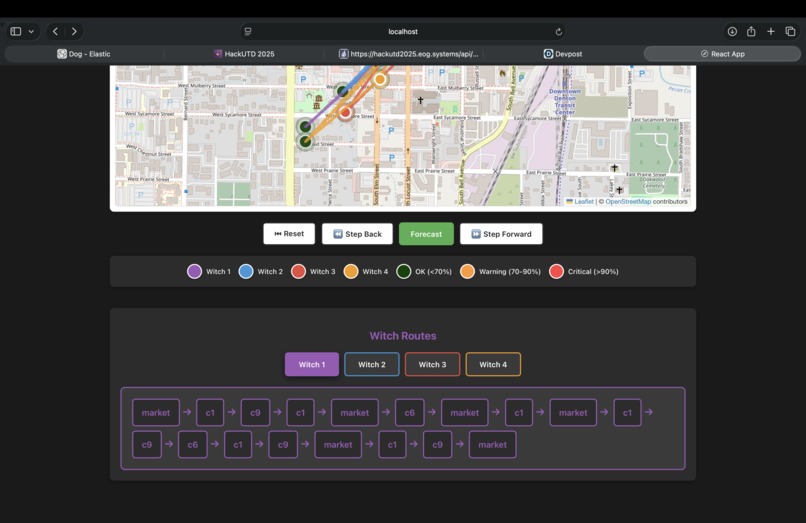Reload the page with refresh icon
This screenshot has height=523, width=806.
point(558,31)
